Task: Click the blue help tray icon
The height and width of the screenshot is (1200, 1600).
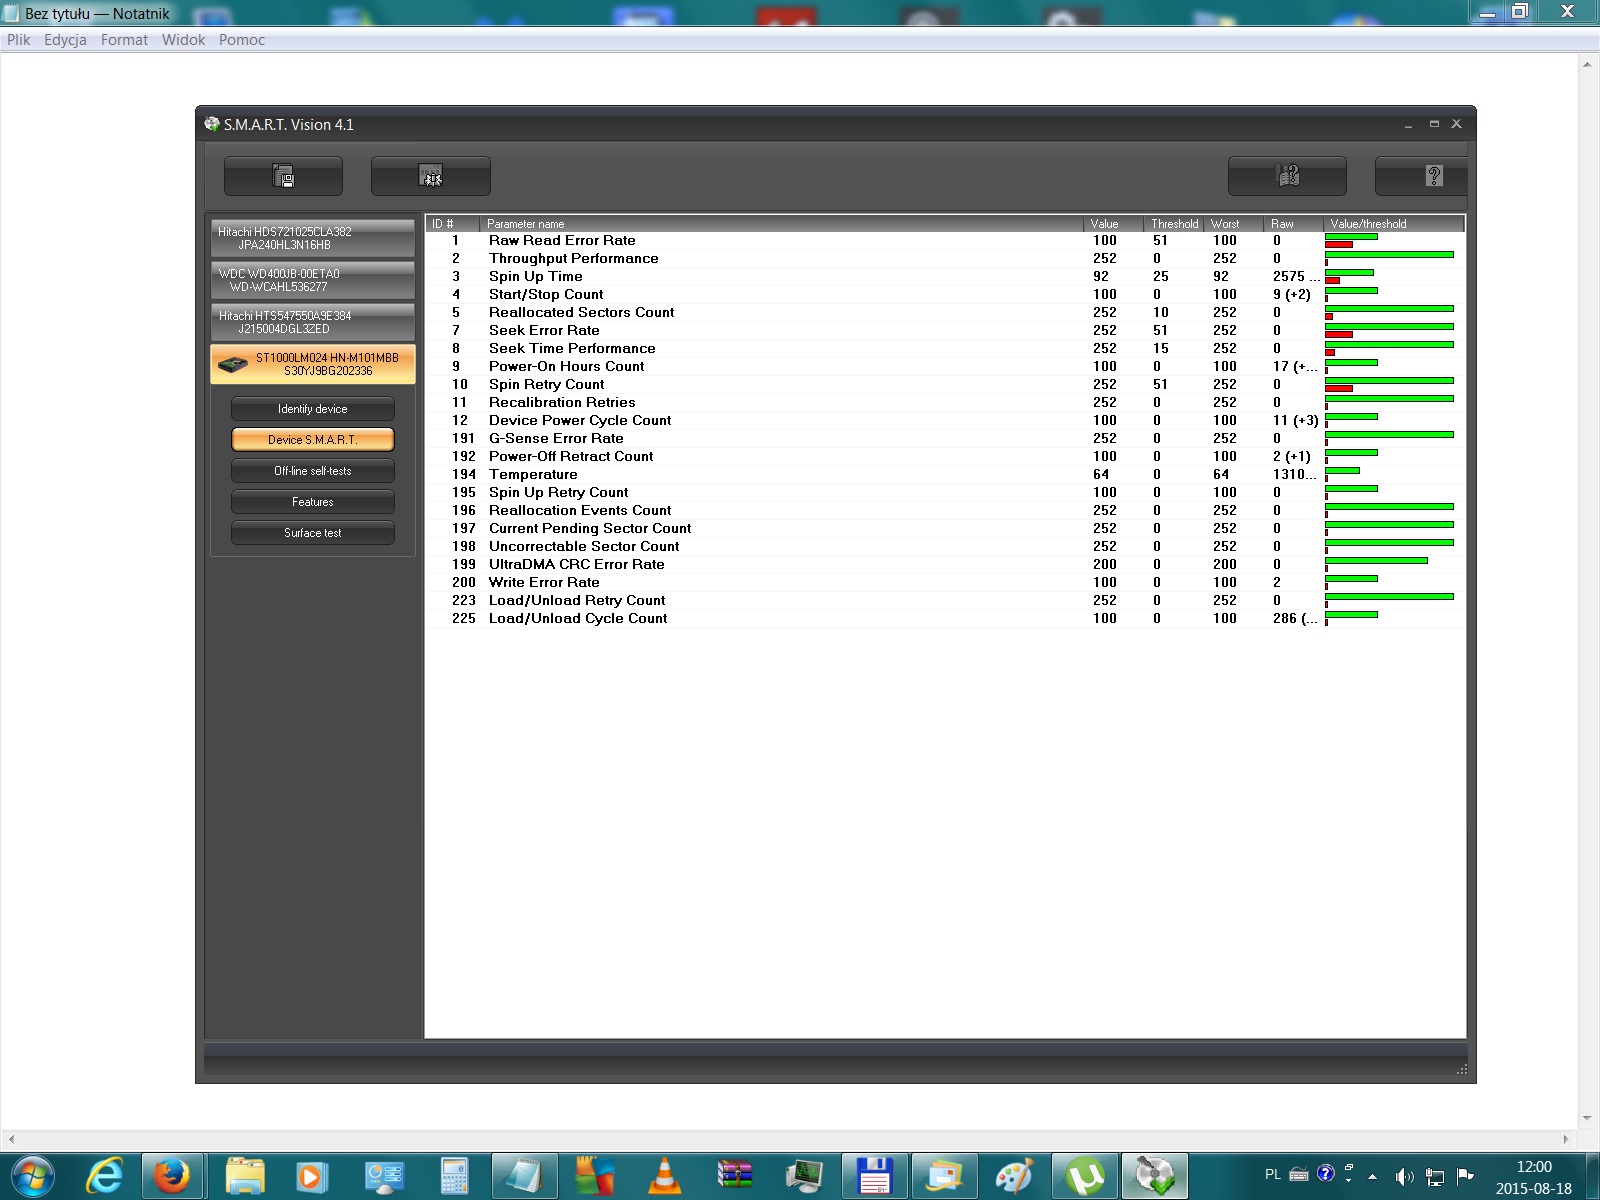Action: (1326, 1173)
